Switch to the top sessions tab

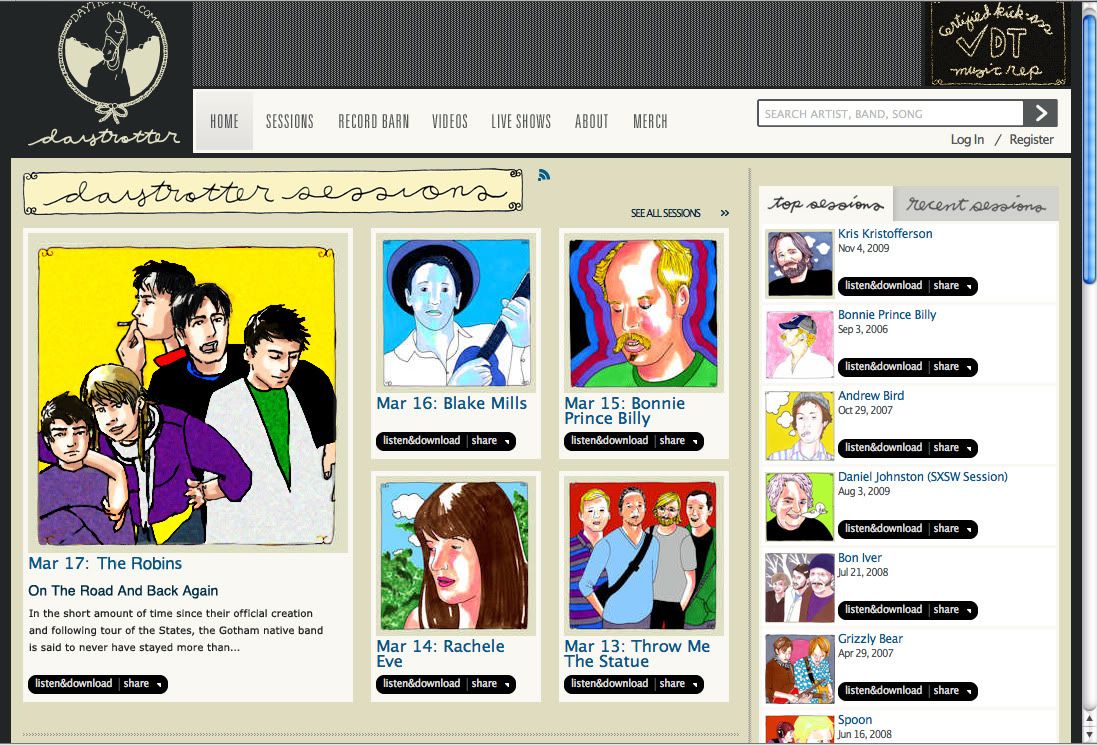pyautogui.click(x=826, y=204)
